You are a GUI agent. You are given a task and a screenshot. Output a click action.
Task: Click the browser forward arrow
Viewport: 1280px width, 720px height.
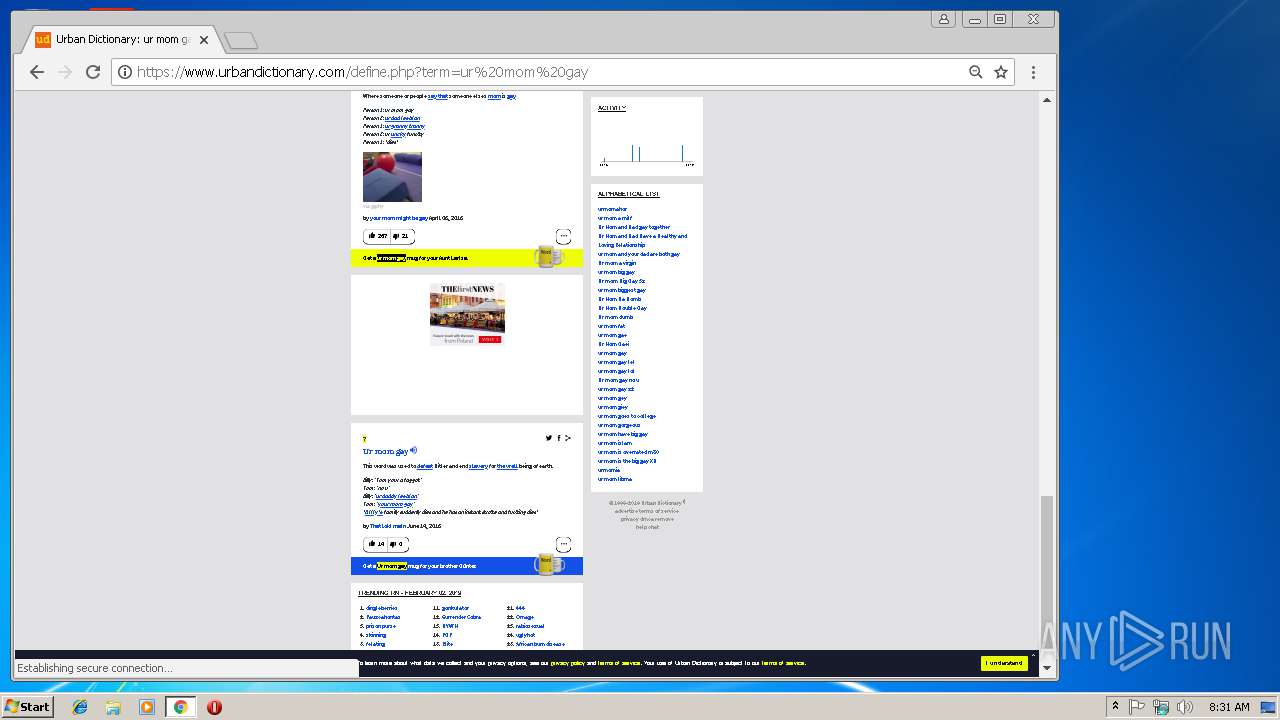click(65, 72)
